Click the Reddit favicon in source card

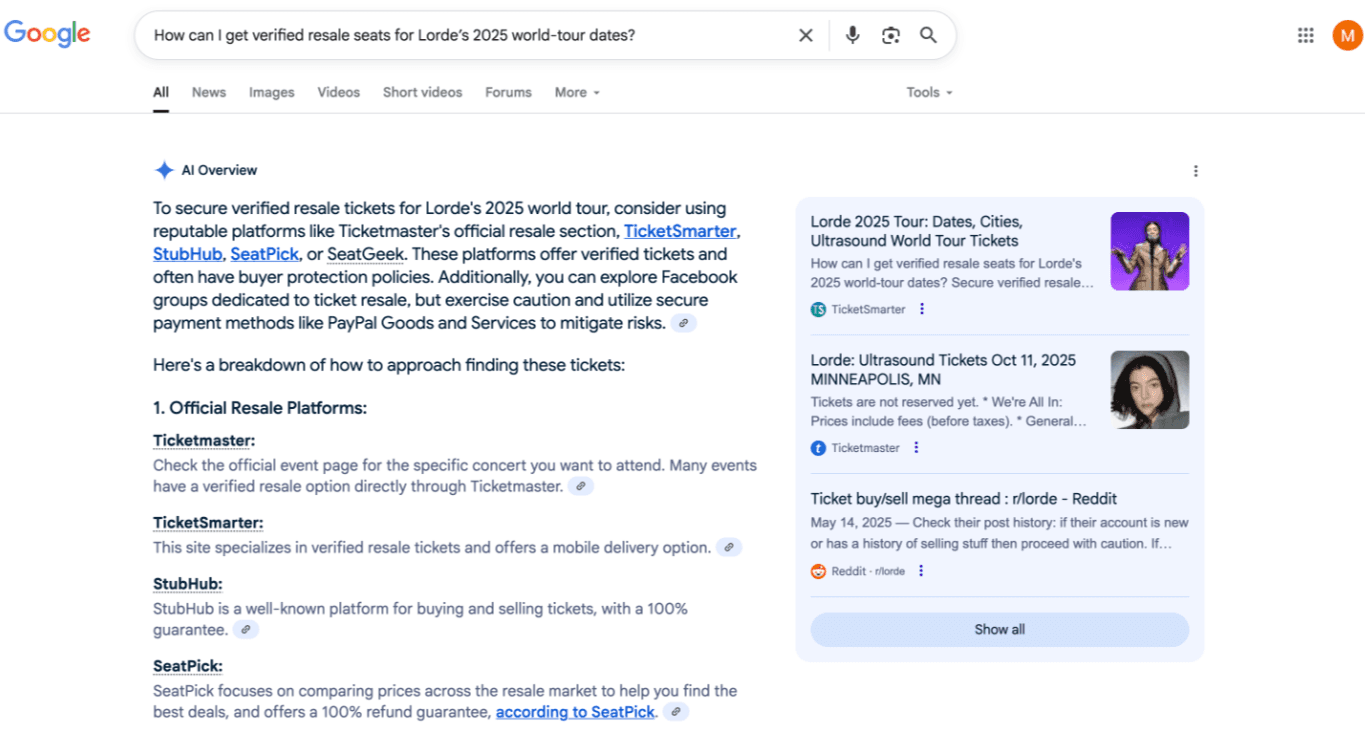coord(818,571)
